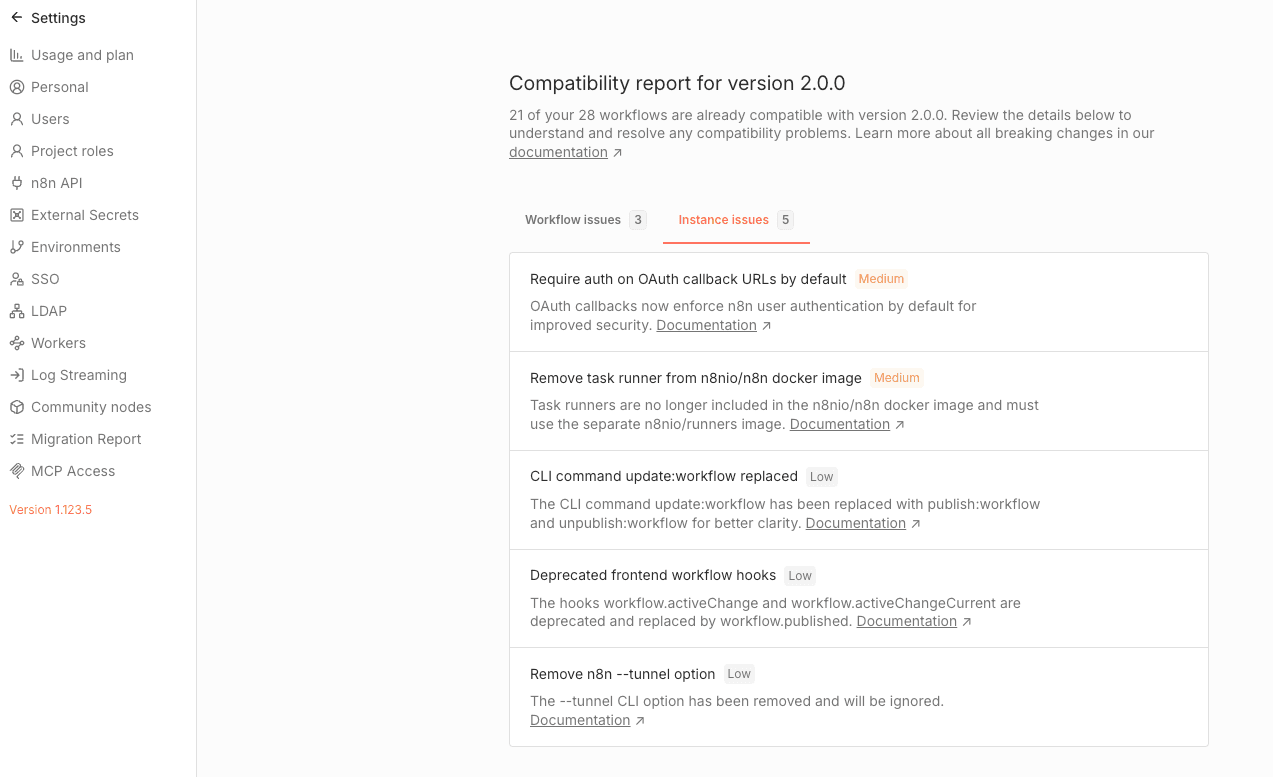This screenshot has height=777, width=1273.
Task: Switch to the Workflow issues tab
Action: coord(572,219)
